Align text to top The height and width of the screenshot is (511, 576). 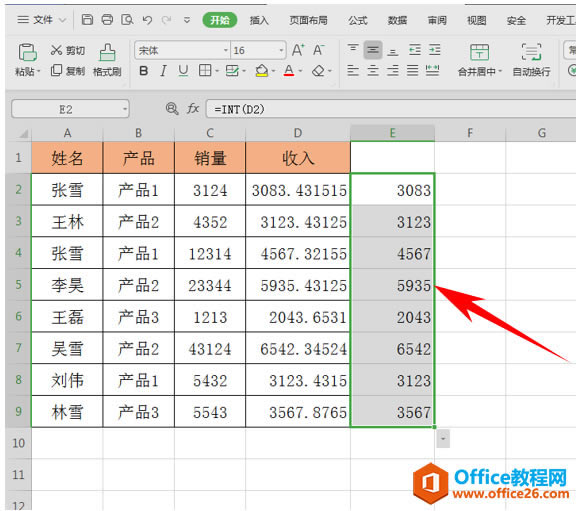click(x=353, y=50)
